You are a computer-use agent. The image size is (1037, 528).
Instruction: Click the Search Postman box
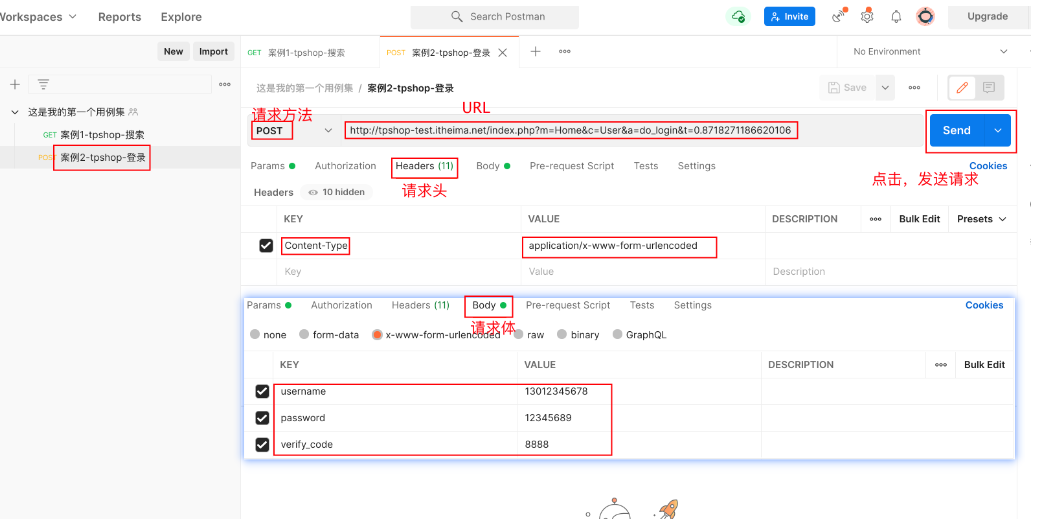tap(495, 17)
